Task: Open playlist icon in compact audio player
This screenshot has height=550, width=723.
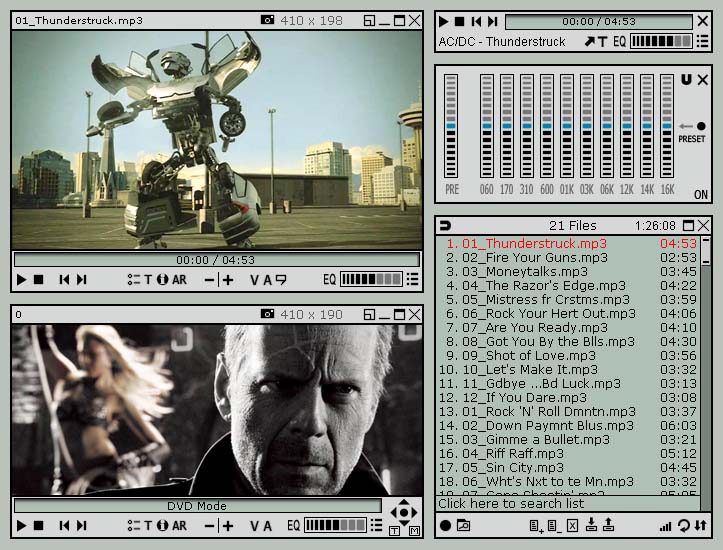Action: (x=702, y=41)
